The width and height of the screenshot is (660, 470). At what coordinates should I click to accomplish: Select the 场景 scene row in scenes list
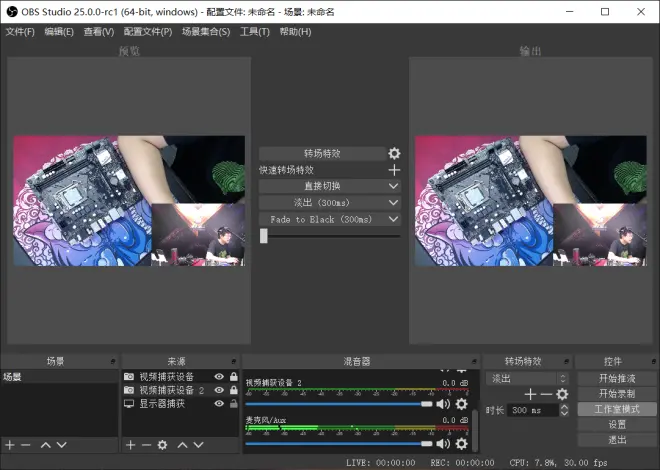[59, 377]
